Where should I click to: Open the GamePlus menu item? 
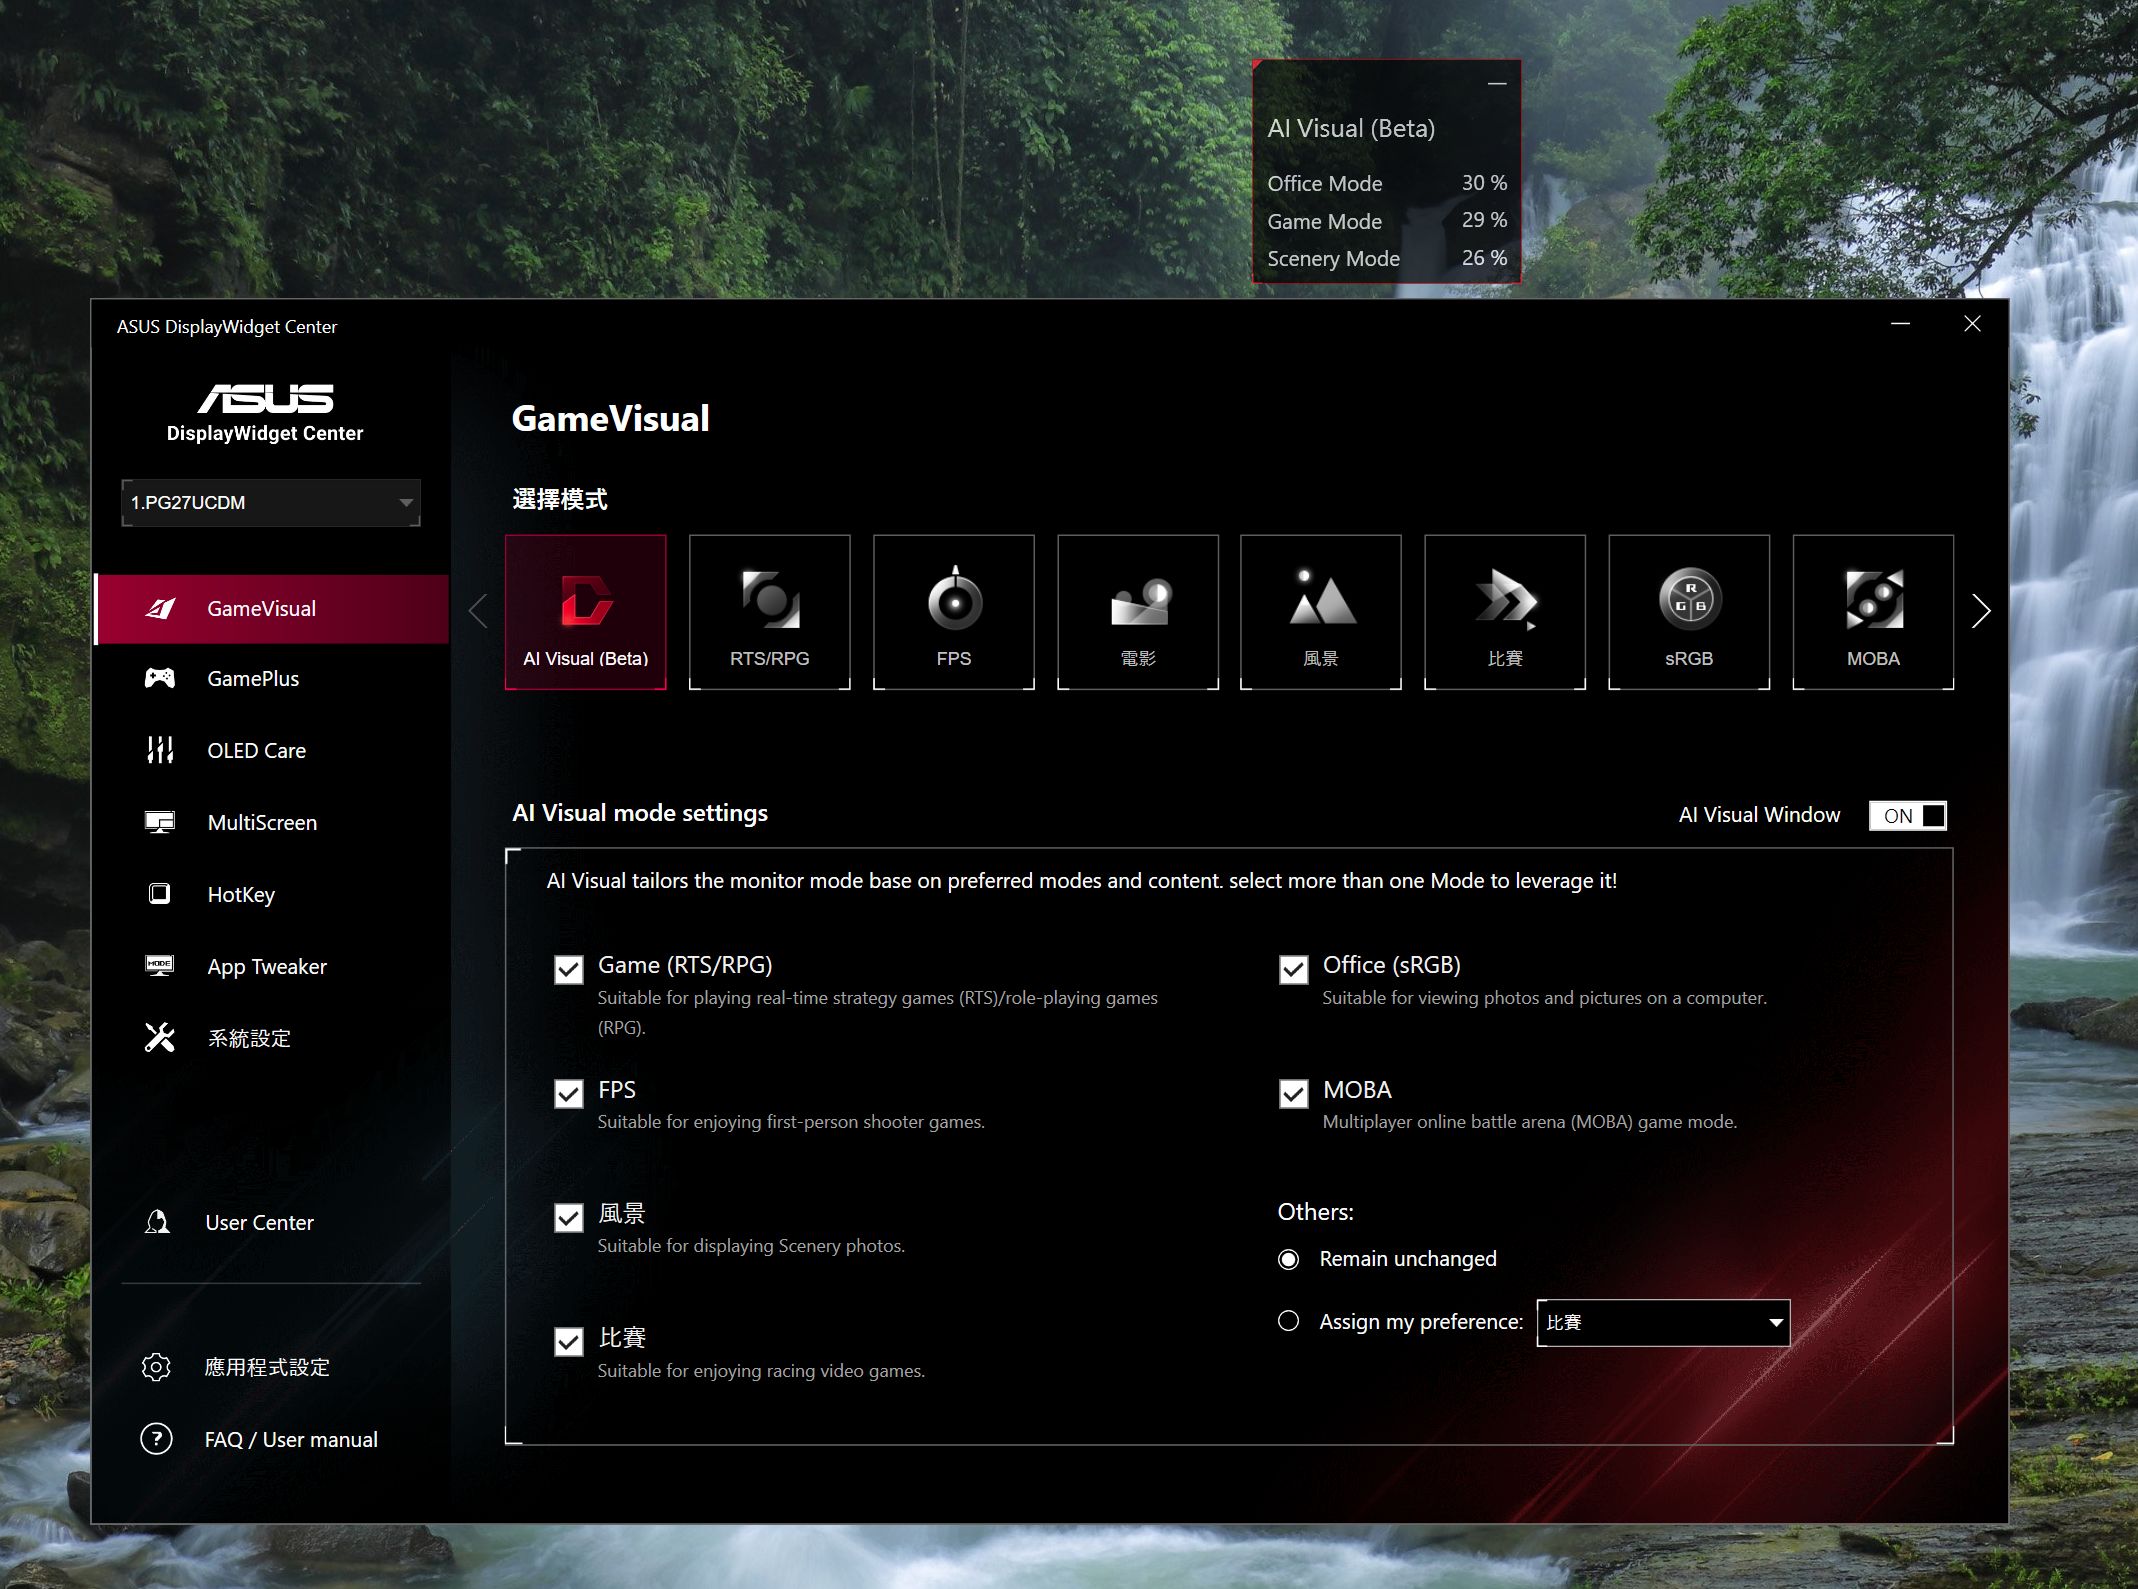tap(272, 679)
